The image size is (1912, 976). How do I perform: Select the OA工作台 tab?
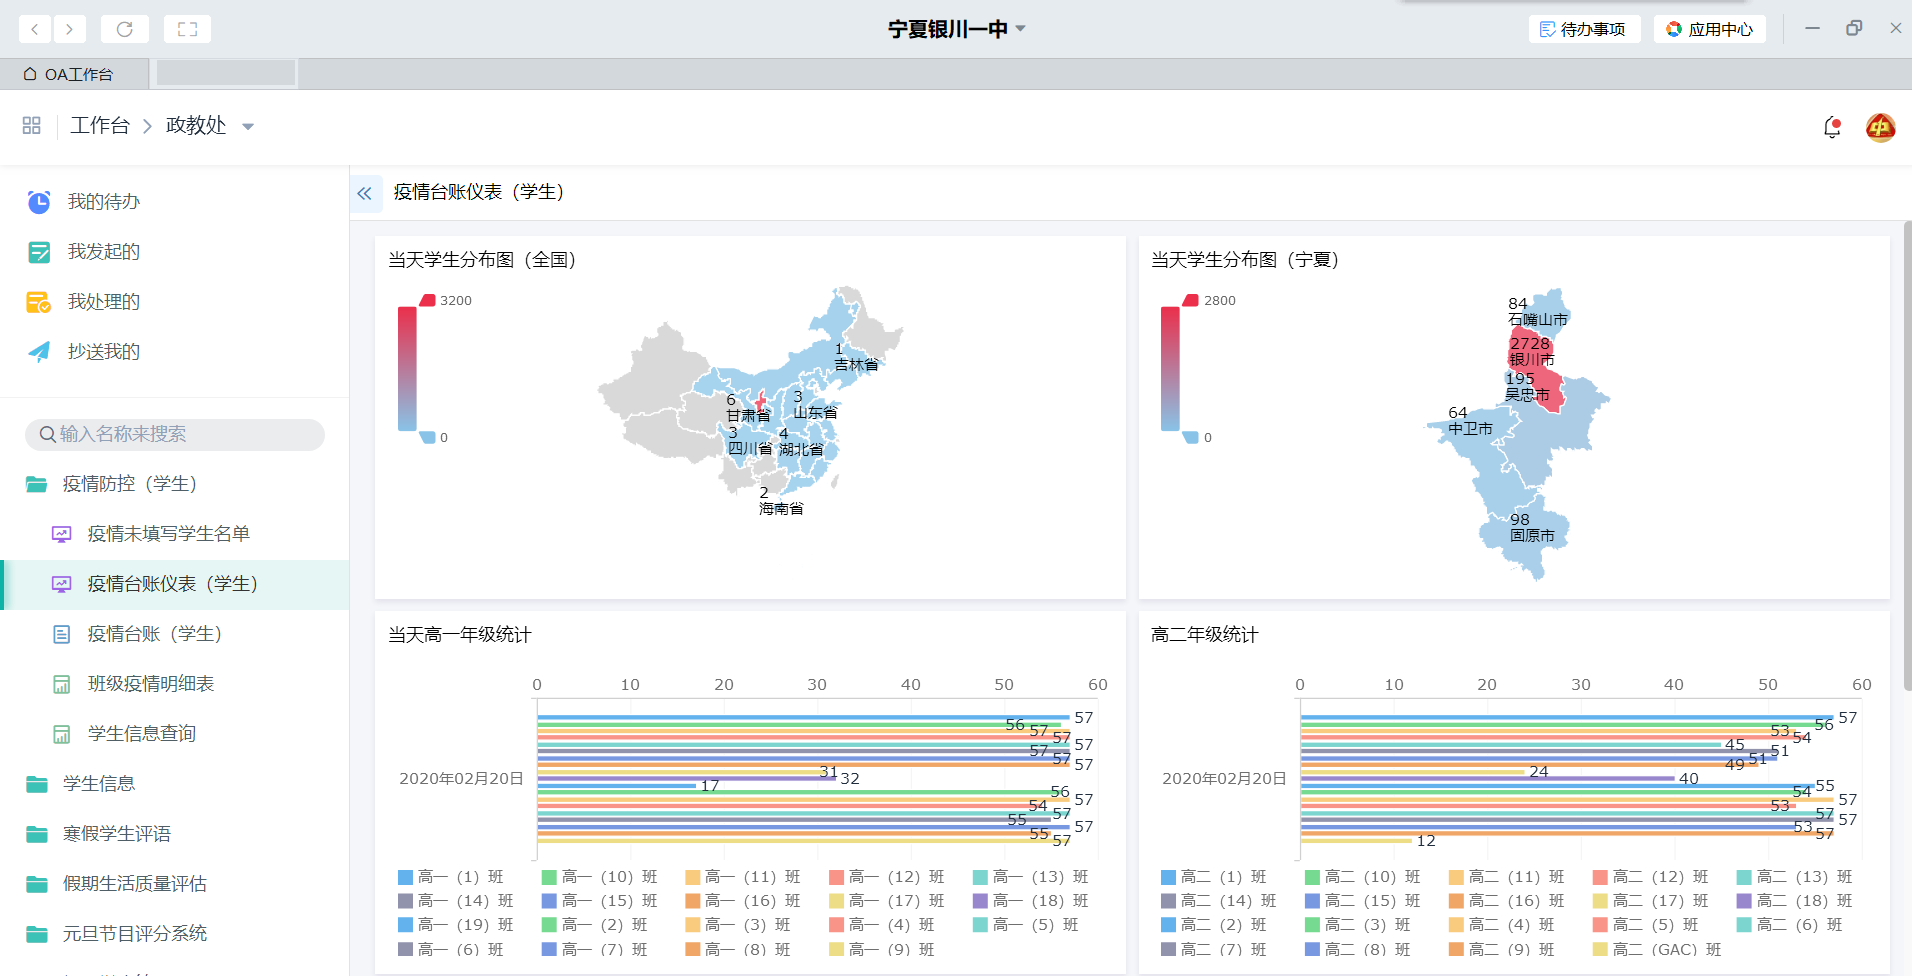click(75, 74)
